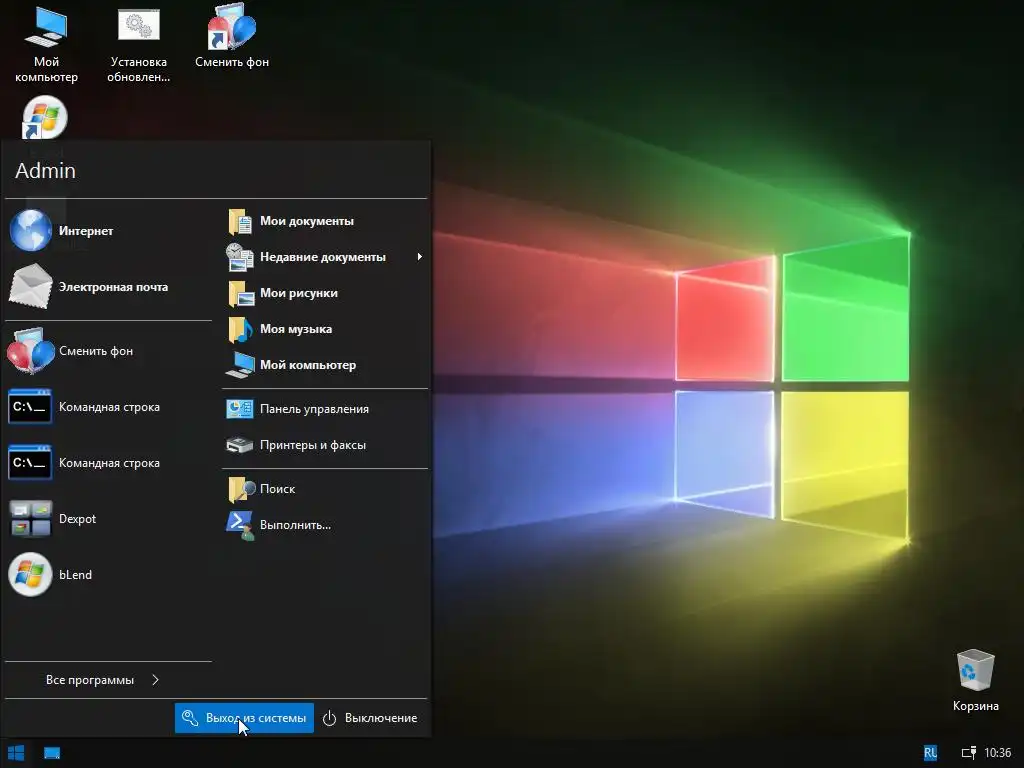Click Выключение power button

370,718
